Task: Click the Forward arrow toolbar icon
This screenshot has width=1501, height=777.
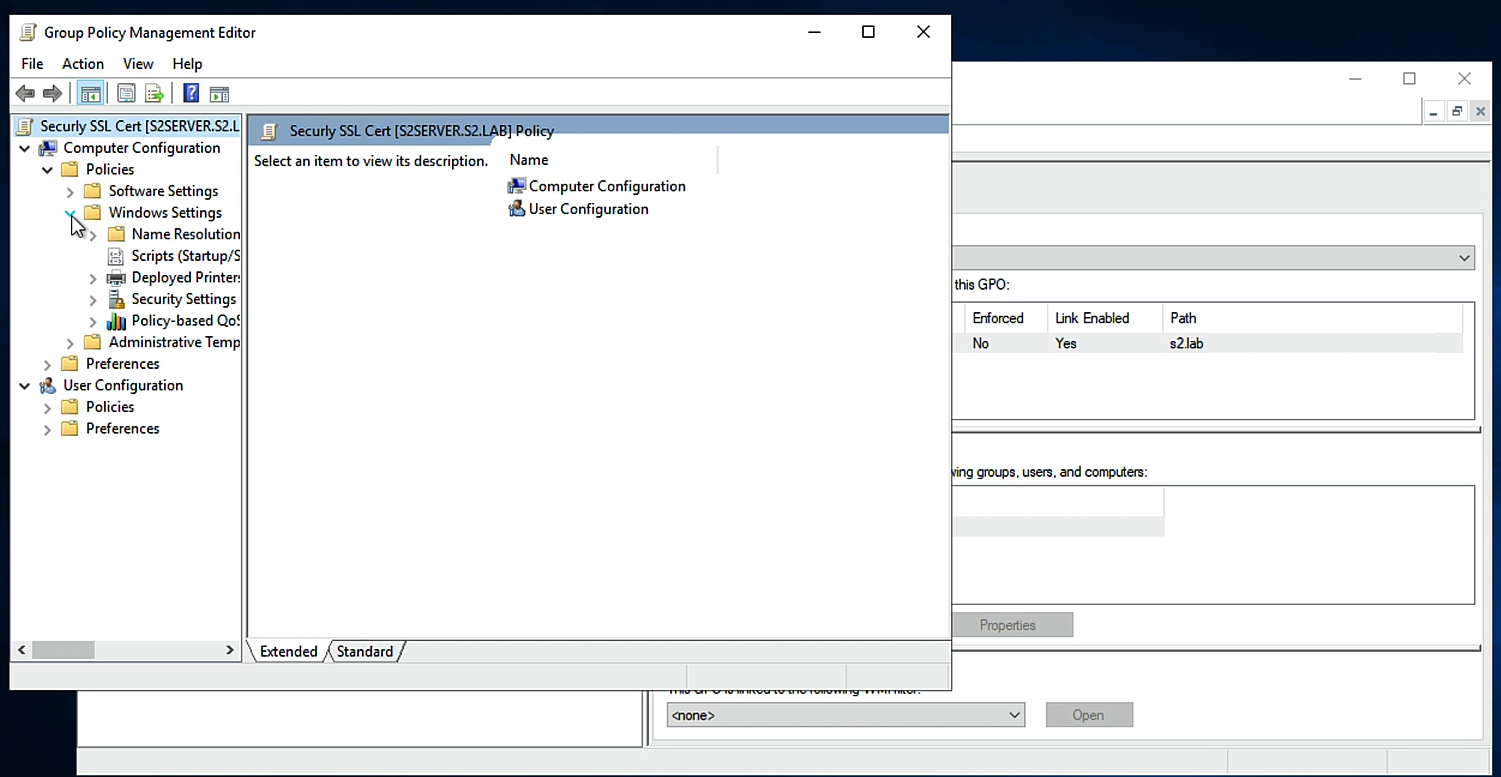Action: (x=52, y=94)
